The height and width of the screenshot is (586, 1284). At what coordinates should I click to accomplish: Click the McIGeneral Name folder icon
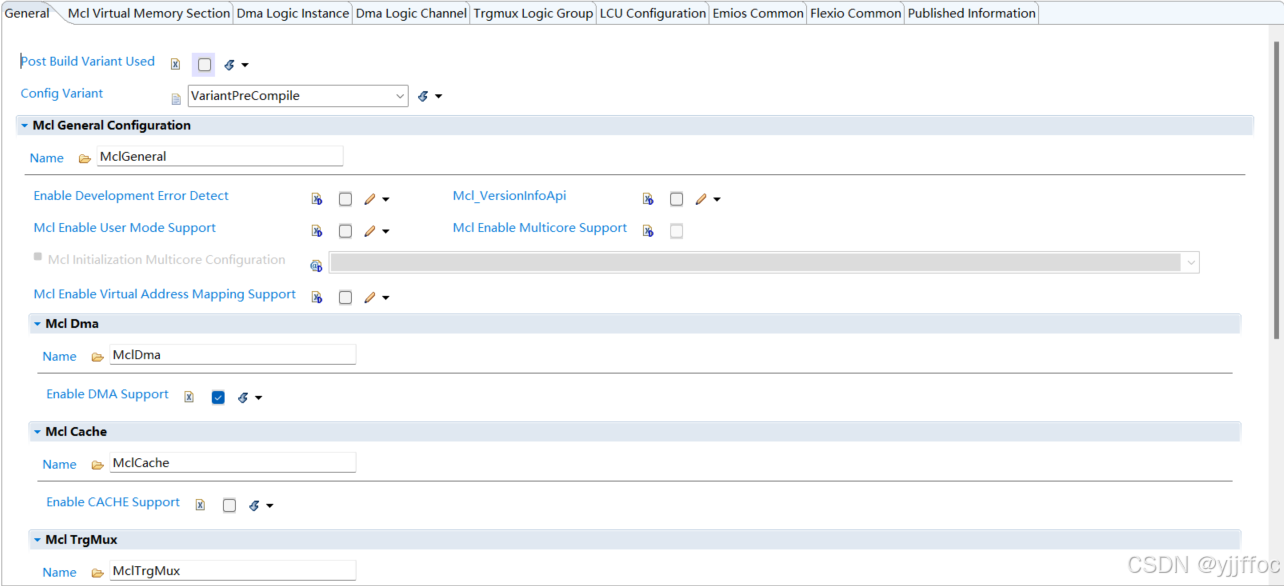coord(85,159)
